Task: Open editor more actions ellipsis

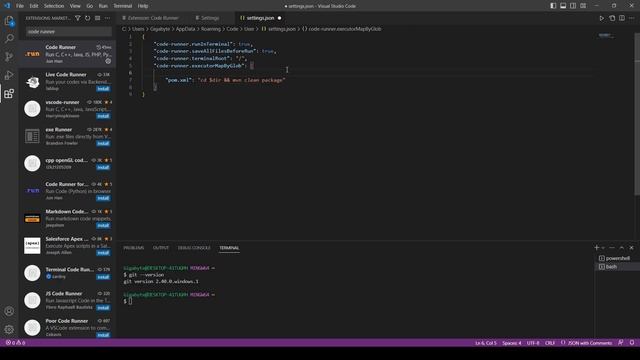Action: pyautogui.click(x=631, y=18)
